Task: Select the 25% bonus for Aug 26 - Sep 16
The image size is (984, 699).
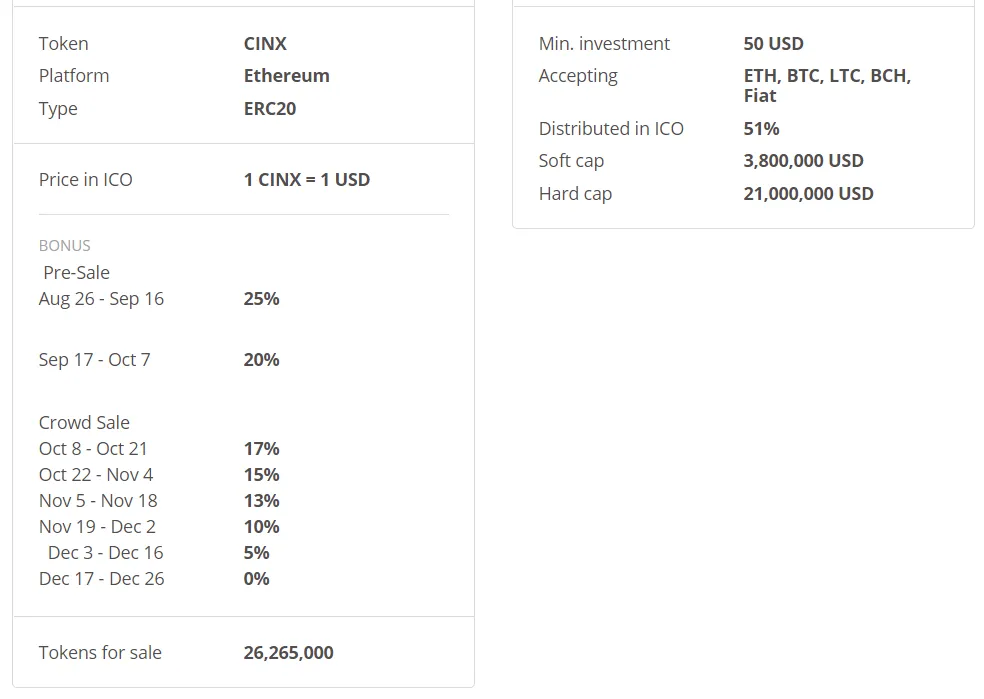Action: (x=261, y=299)
